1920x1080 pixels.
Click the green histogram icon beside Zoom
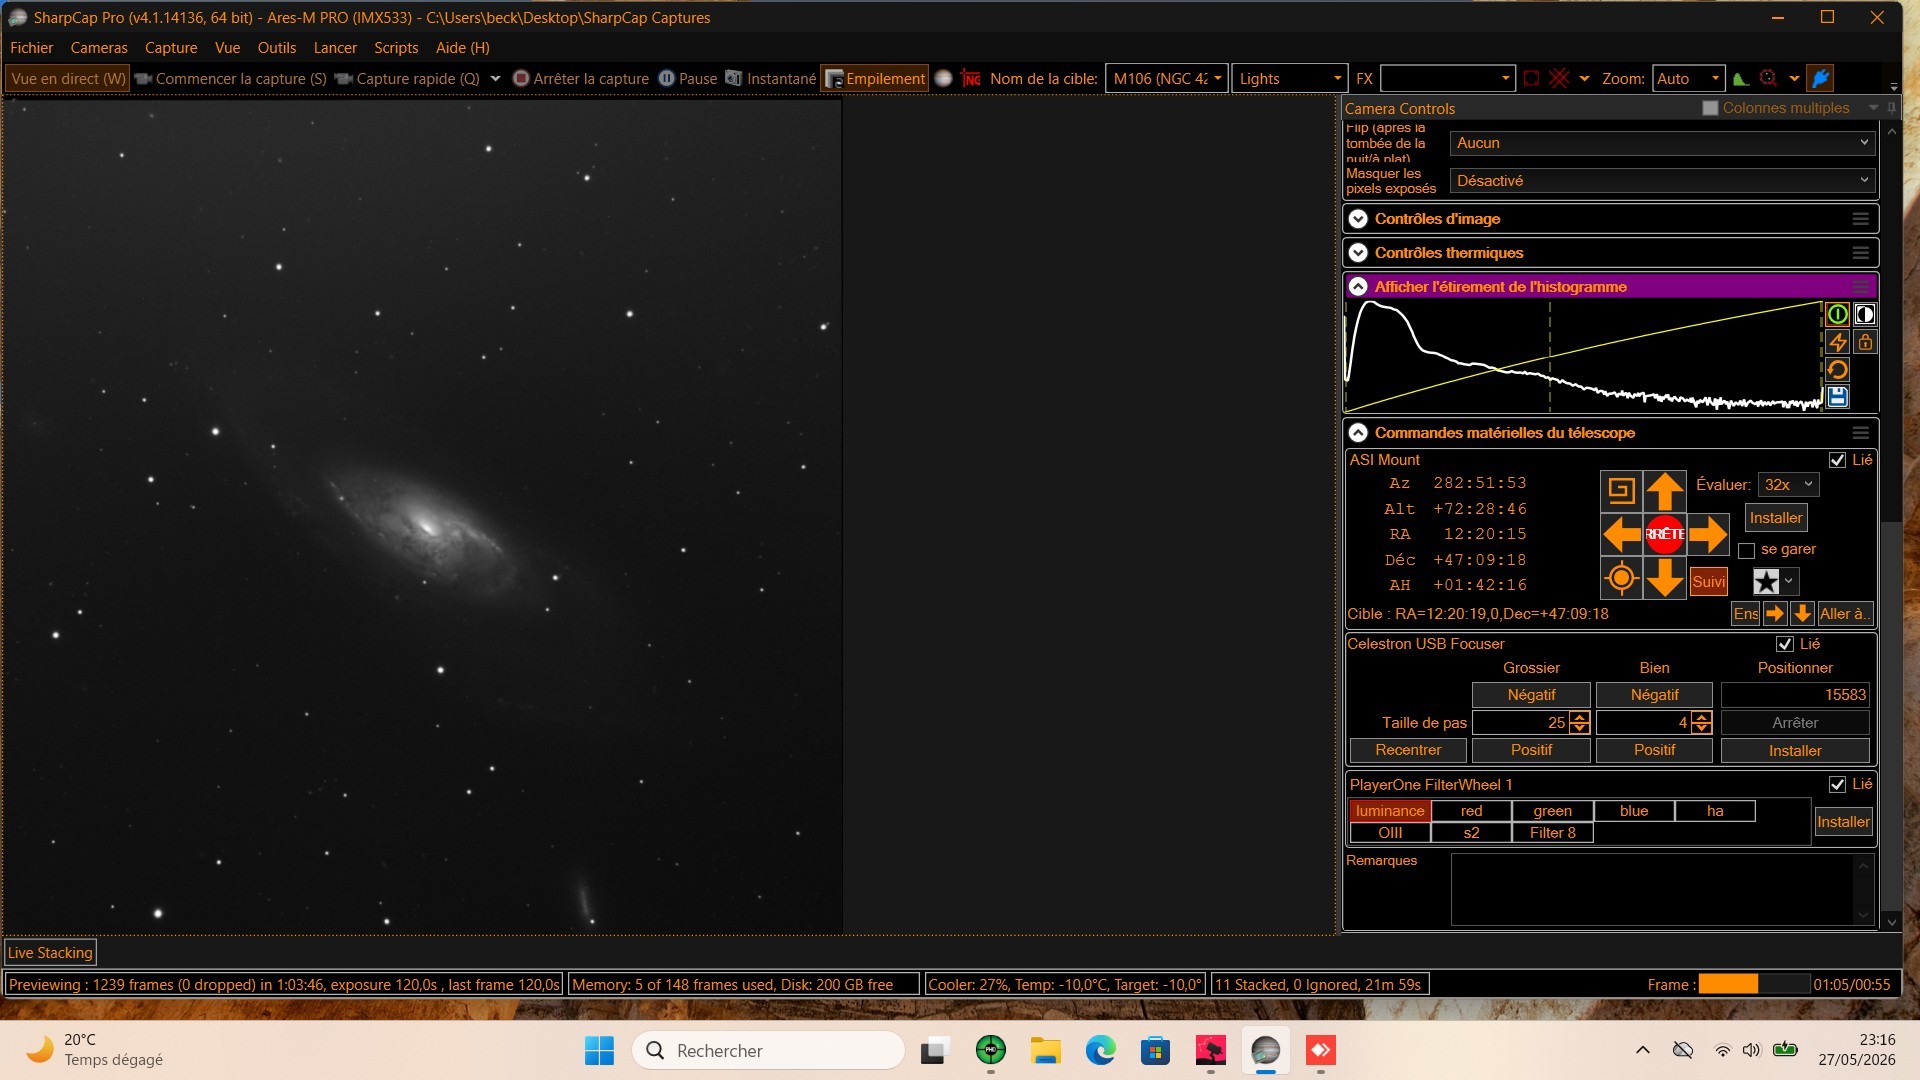[1741, 78]
